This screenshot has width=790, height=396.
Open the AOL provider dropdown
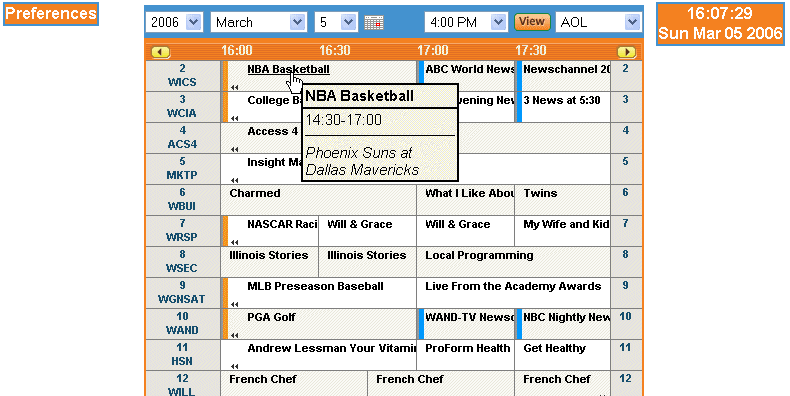tap(599, 22)
